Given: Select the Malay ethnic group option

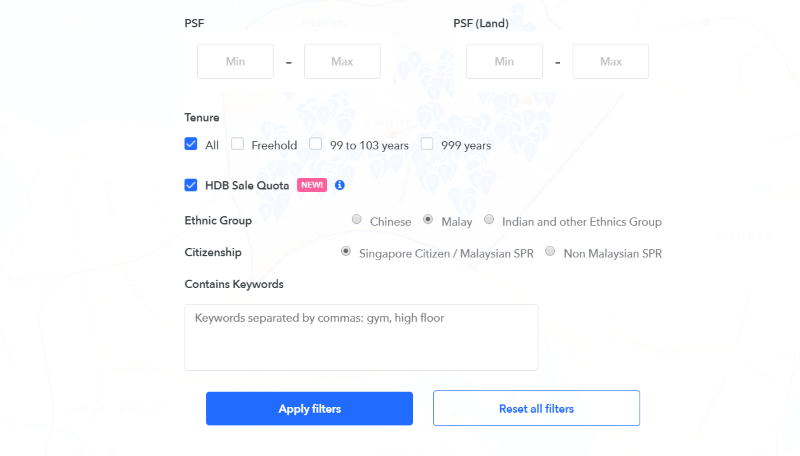Looking at the screenshot, I should pyautogui.click(x=428, y=219).
